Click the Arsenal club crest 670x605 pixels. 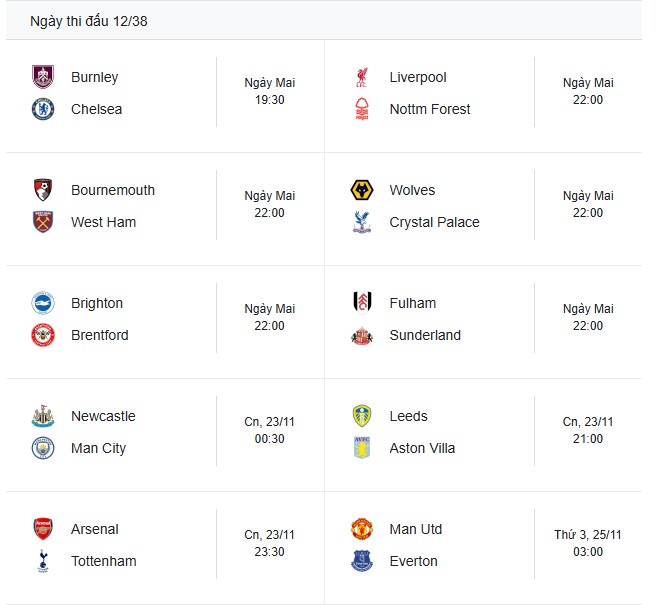pyautogui.click(x=42, y=529)
